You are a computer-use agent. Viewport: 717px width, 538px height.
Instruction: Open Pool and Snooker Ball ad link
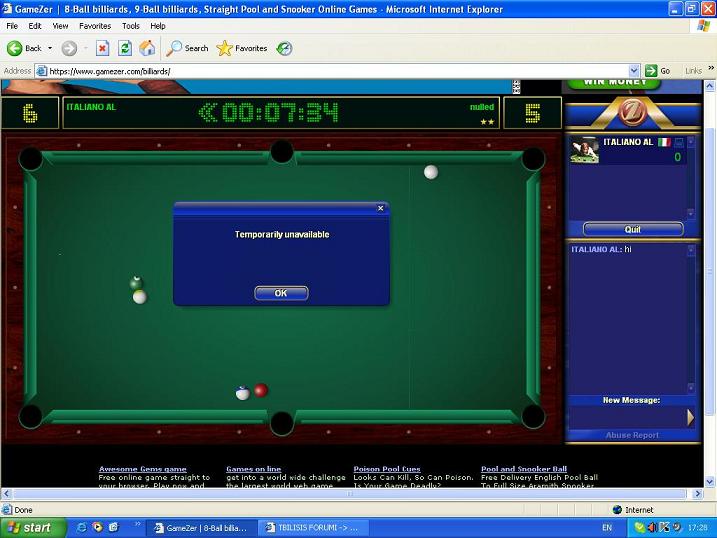[524, 469]
